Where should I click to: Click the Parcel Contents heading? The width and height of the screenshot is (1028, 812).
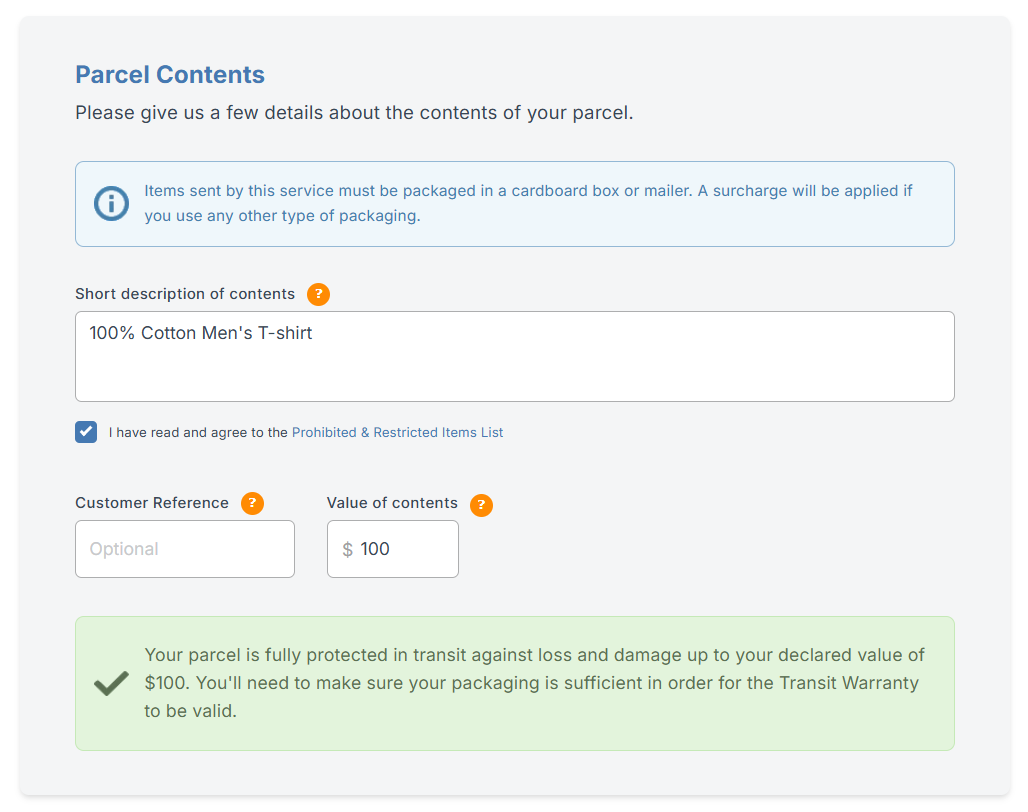(170, 75)
